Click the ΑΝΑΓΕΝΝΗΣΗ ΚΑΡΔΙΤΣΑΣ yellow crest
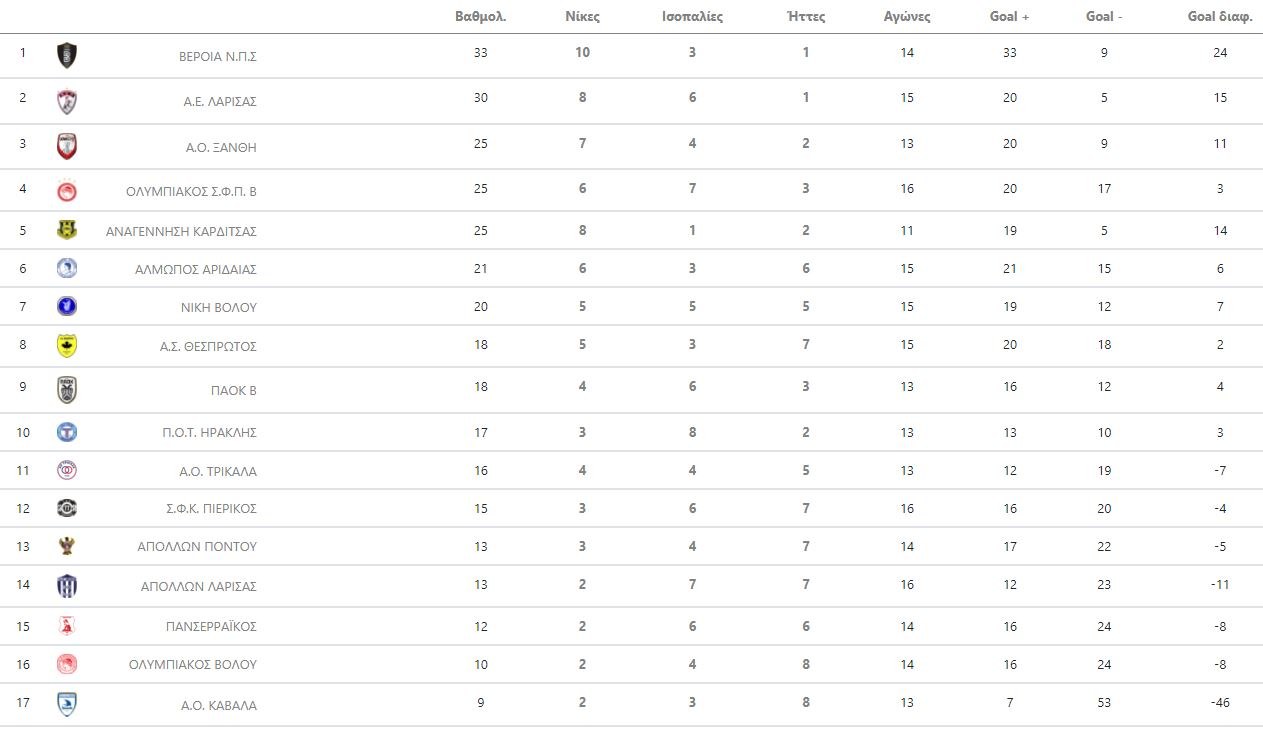The height and width of the screenshot is (731, 1263). 67,231
